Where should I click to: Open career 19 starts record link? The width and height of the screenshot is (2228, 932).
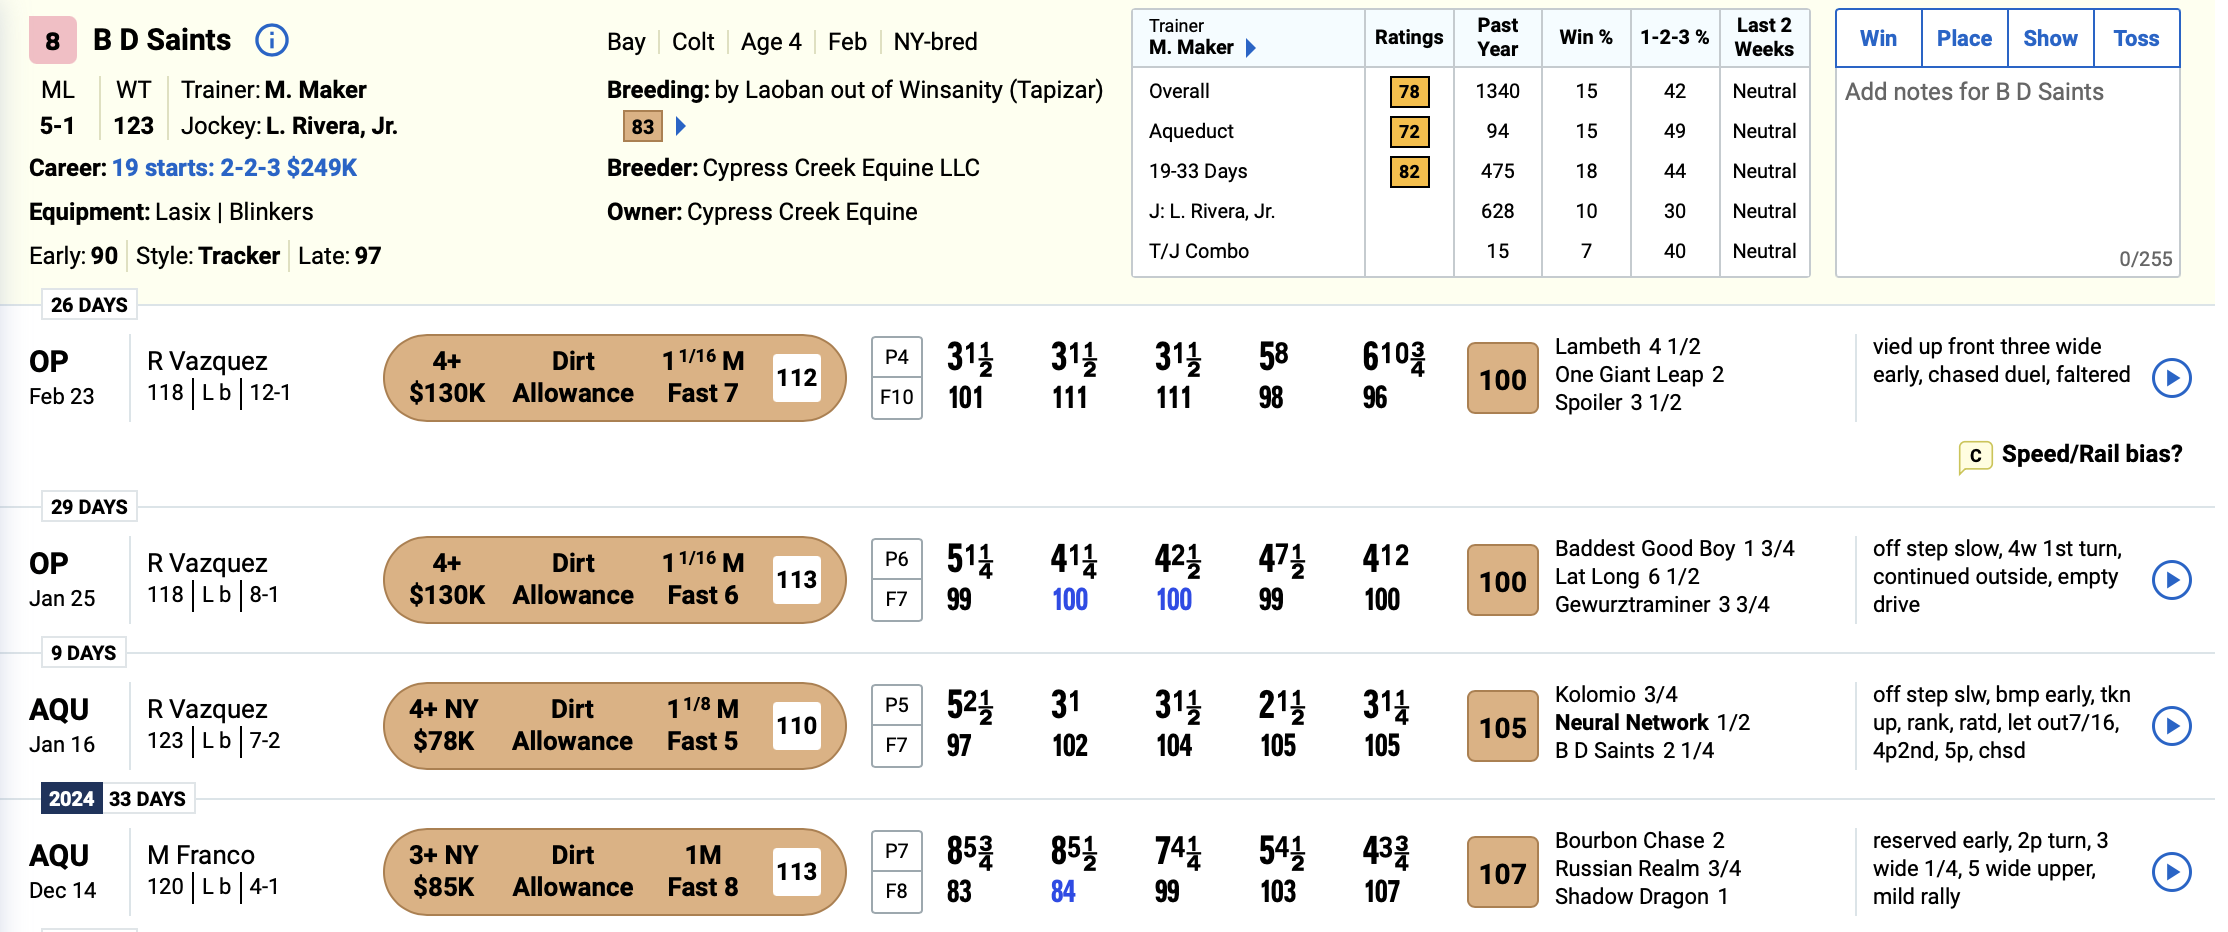(x=234, y=168)
